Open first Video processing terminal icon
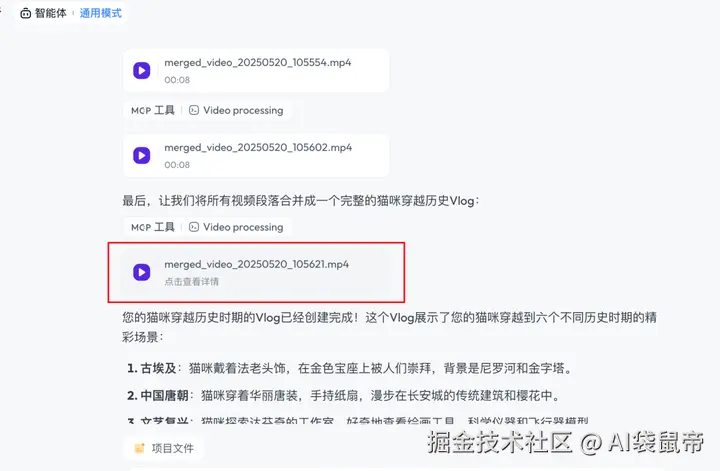Image resolution: width=720 pixels, height=471 pixels. (x=194, y=110)
